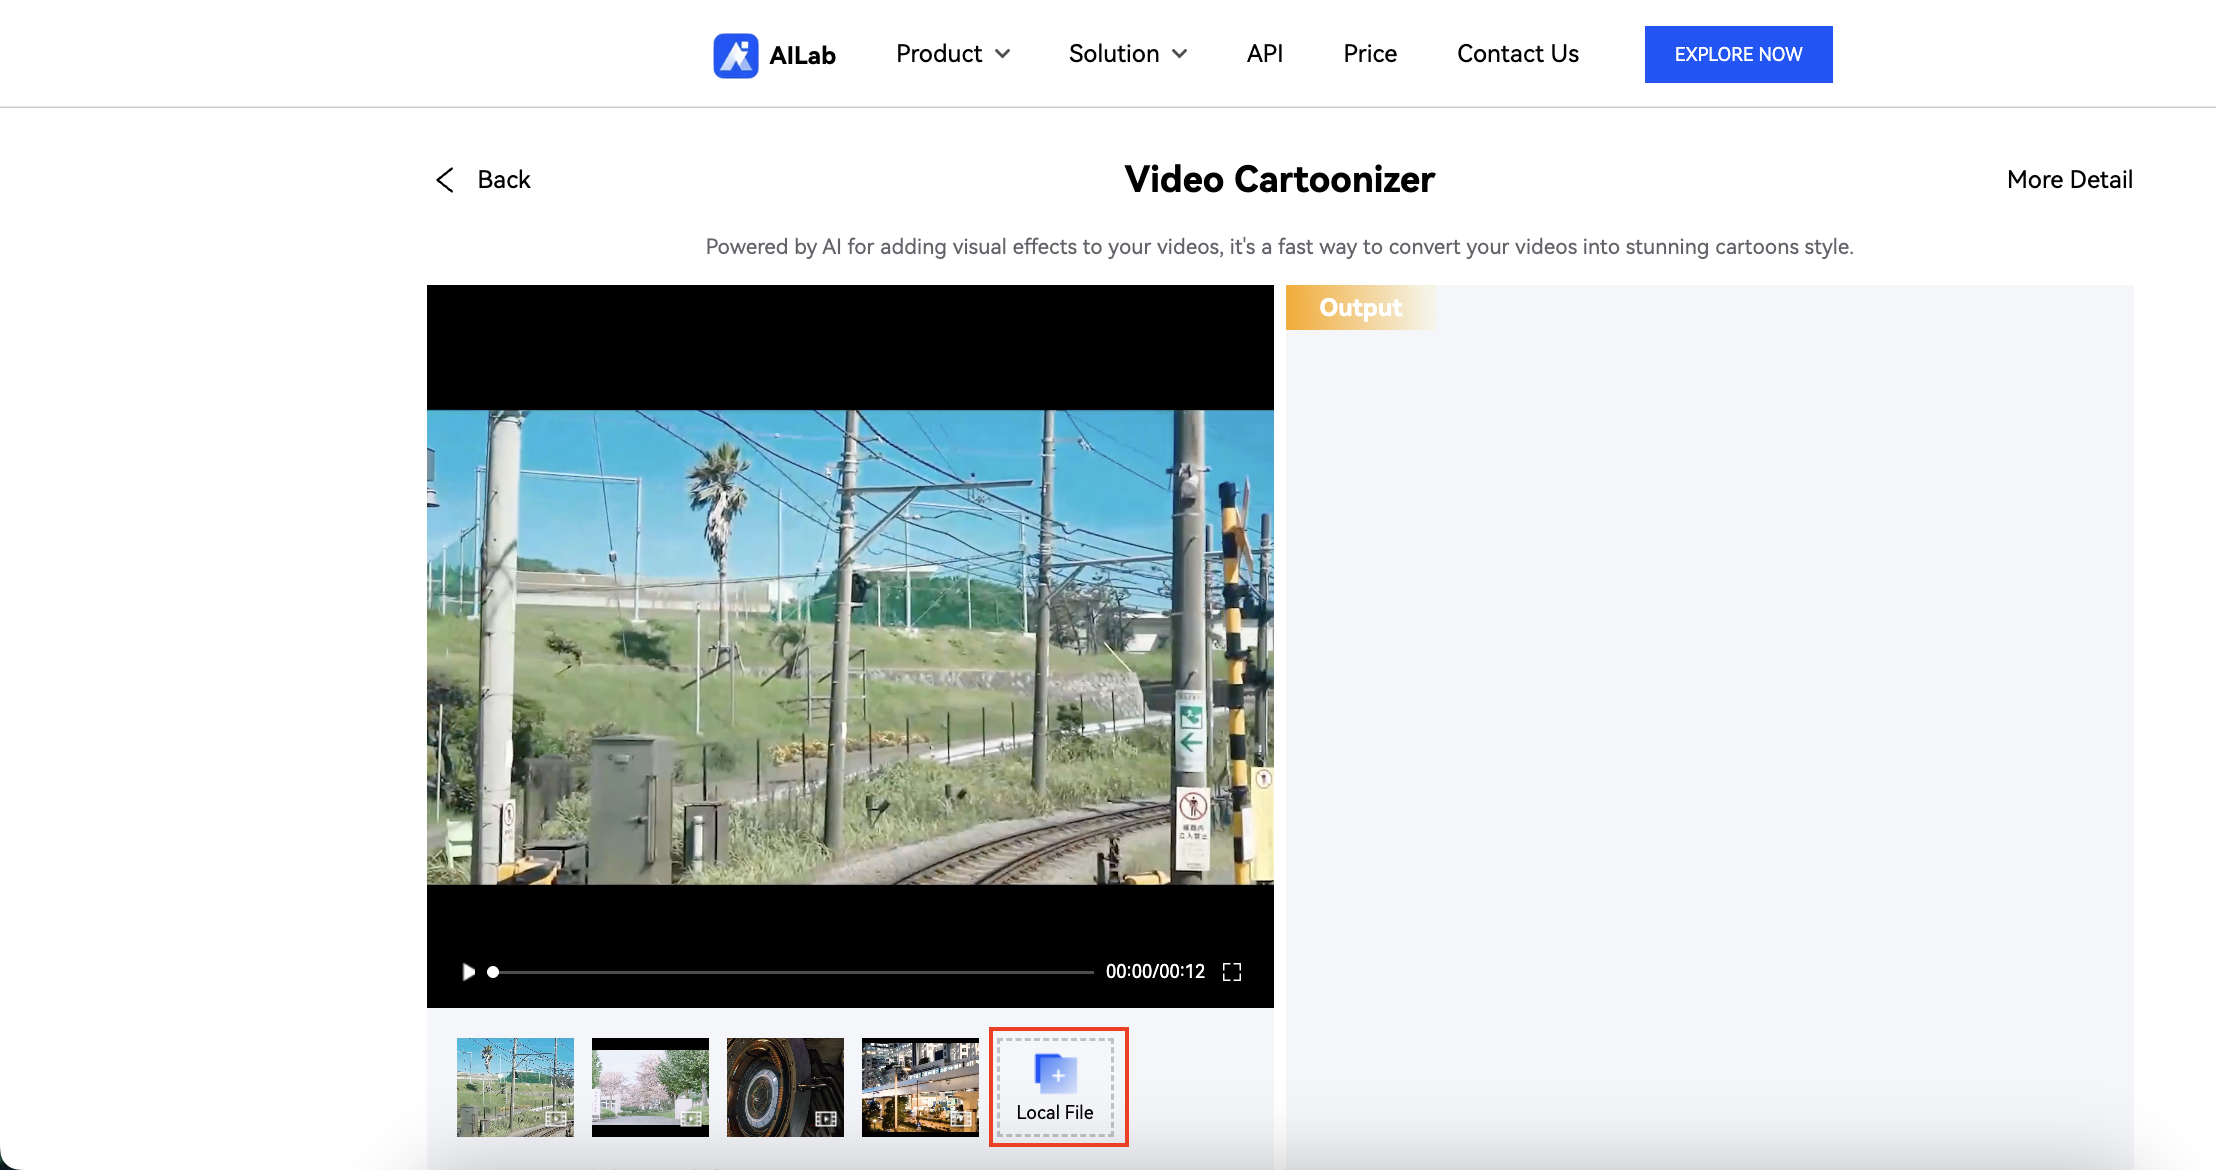The height and width of the screenshot is (1170, 2216).
Task: Open the More Detail link
Action: pyautogui.click(x=2069, y=180)
